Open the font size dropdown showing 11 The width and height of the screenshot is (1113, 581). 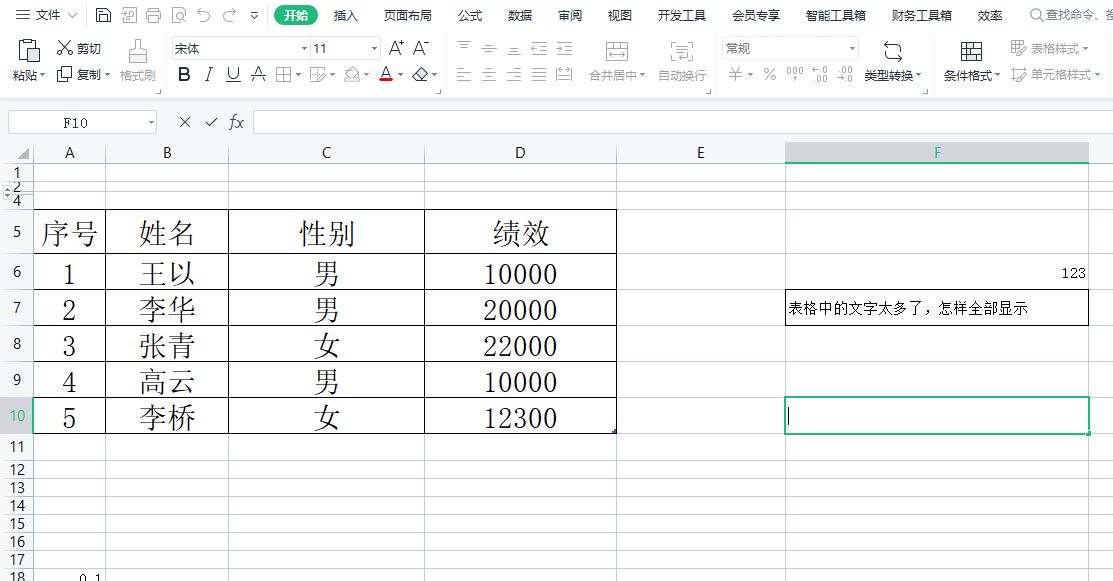tap(374, 48)
